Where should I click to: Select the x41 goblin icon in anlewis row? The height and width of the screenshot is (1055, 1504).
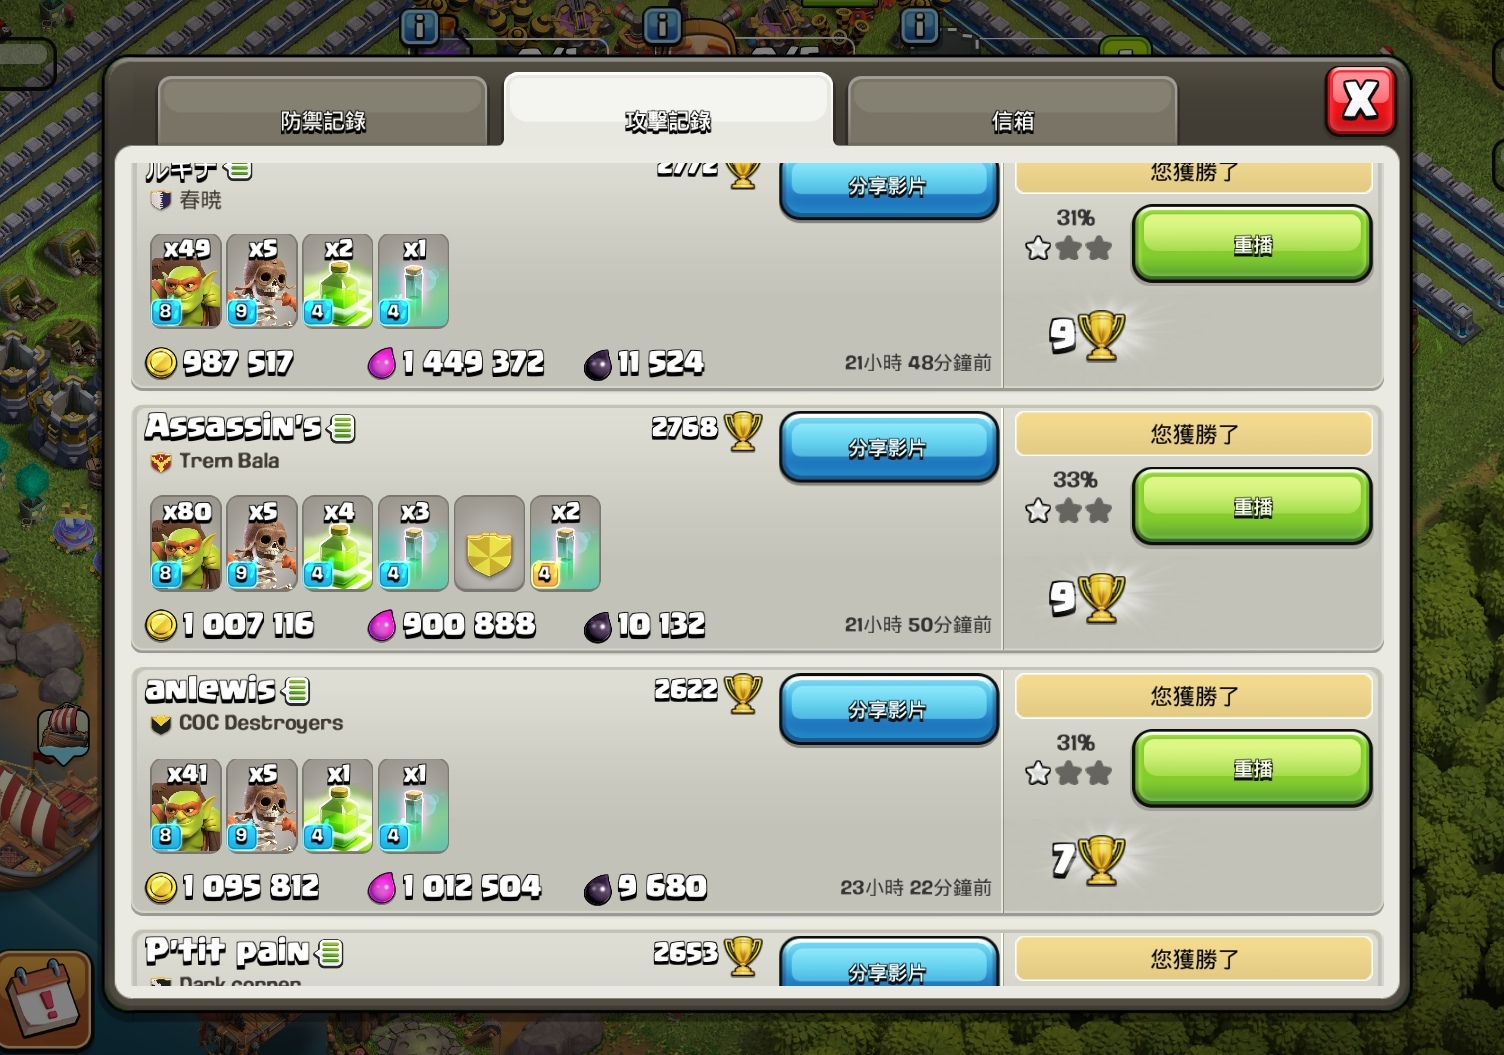186,806
